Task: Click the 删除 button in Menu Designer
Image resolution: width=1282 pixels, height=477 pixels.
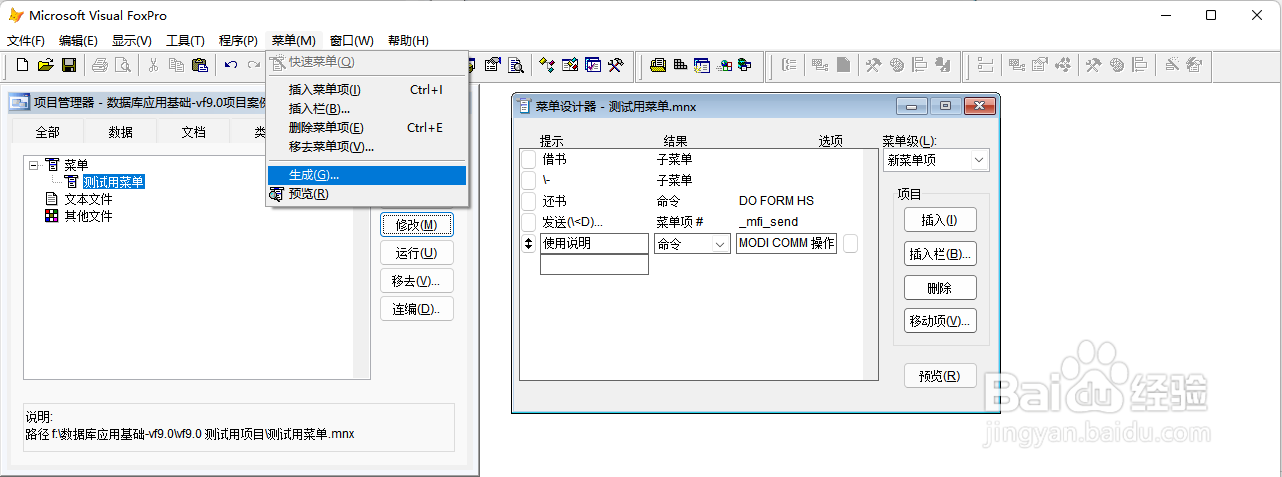Action: [x=940, y=288]
